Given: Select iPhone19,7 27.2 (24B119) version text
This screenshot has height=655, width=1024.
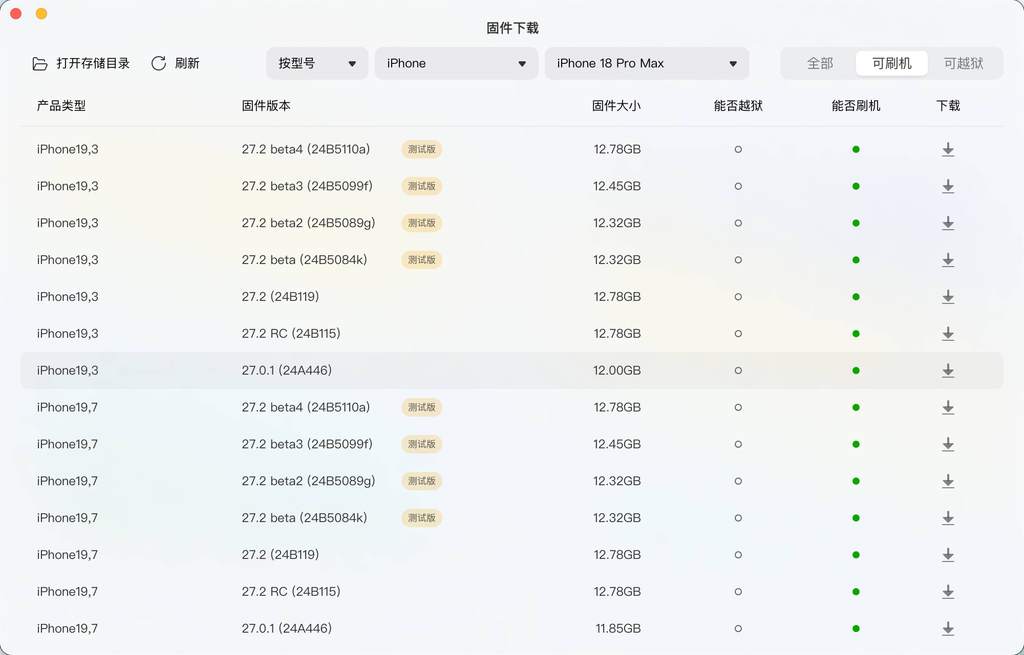Looking at the screenshot, I should [x=280, y=555].
